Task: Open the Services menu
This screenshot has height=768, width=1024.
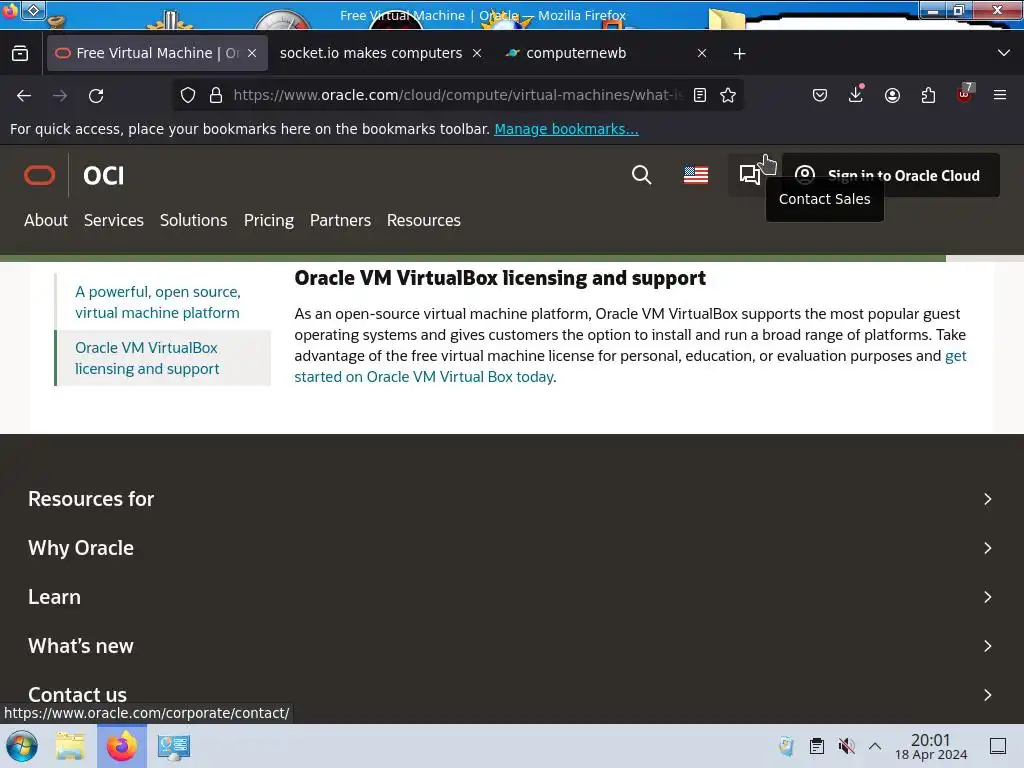Action: point(114,220)
